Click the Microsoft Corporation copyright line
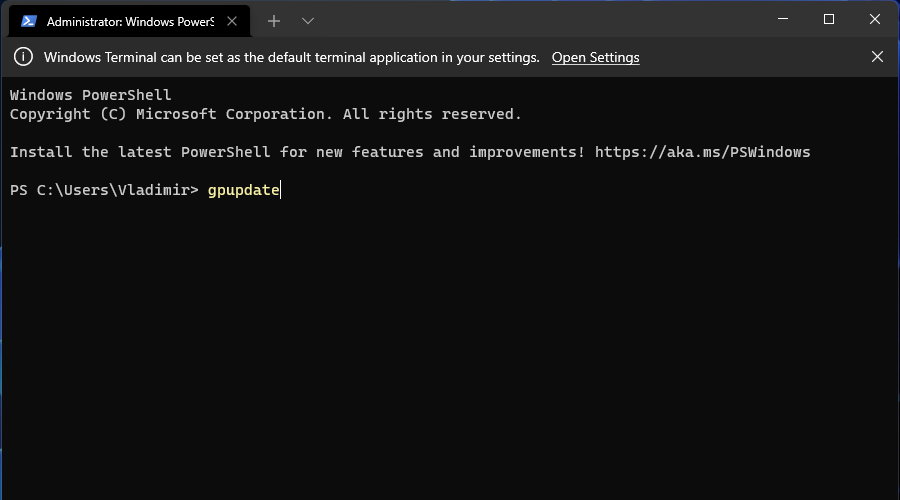 tap(266, 114)
